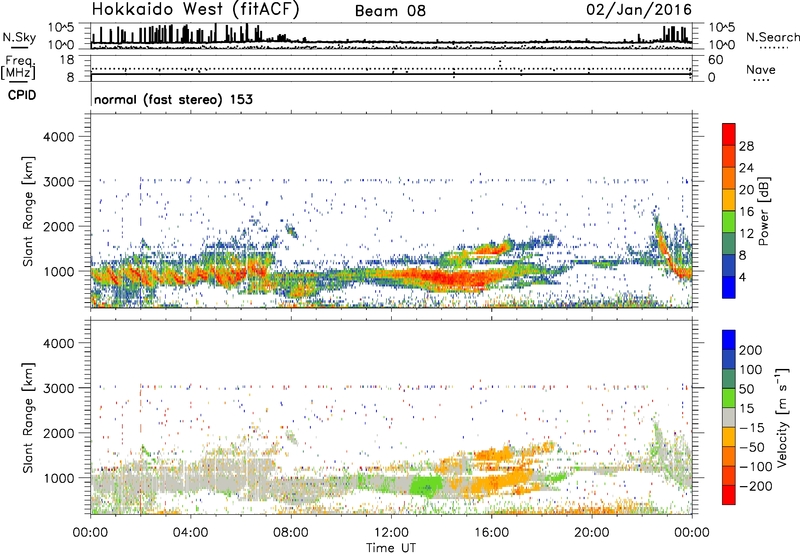Viewport: 800px width, 554px height.
Task: Click the date '02/Jan/2016'
Action: (x=639, y=10)
